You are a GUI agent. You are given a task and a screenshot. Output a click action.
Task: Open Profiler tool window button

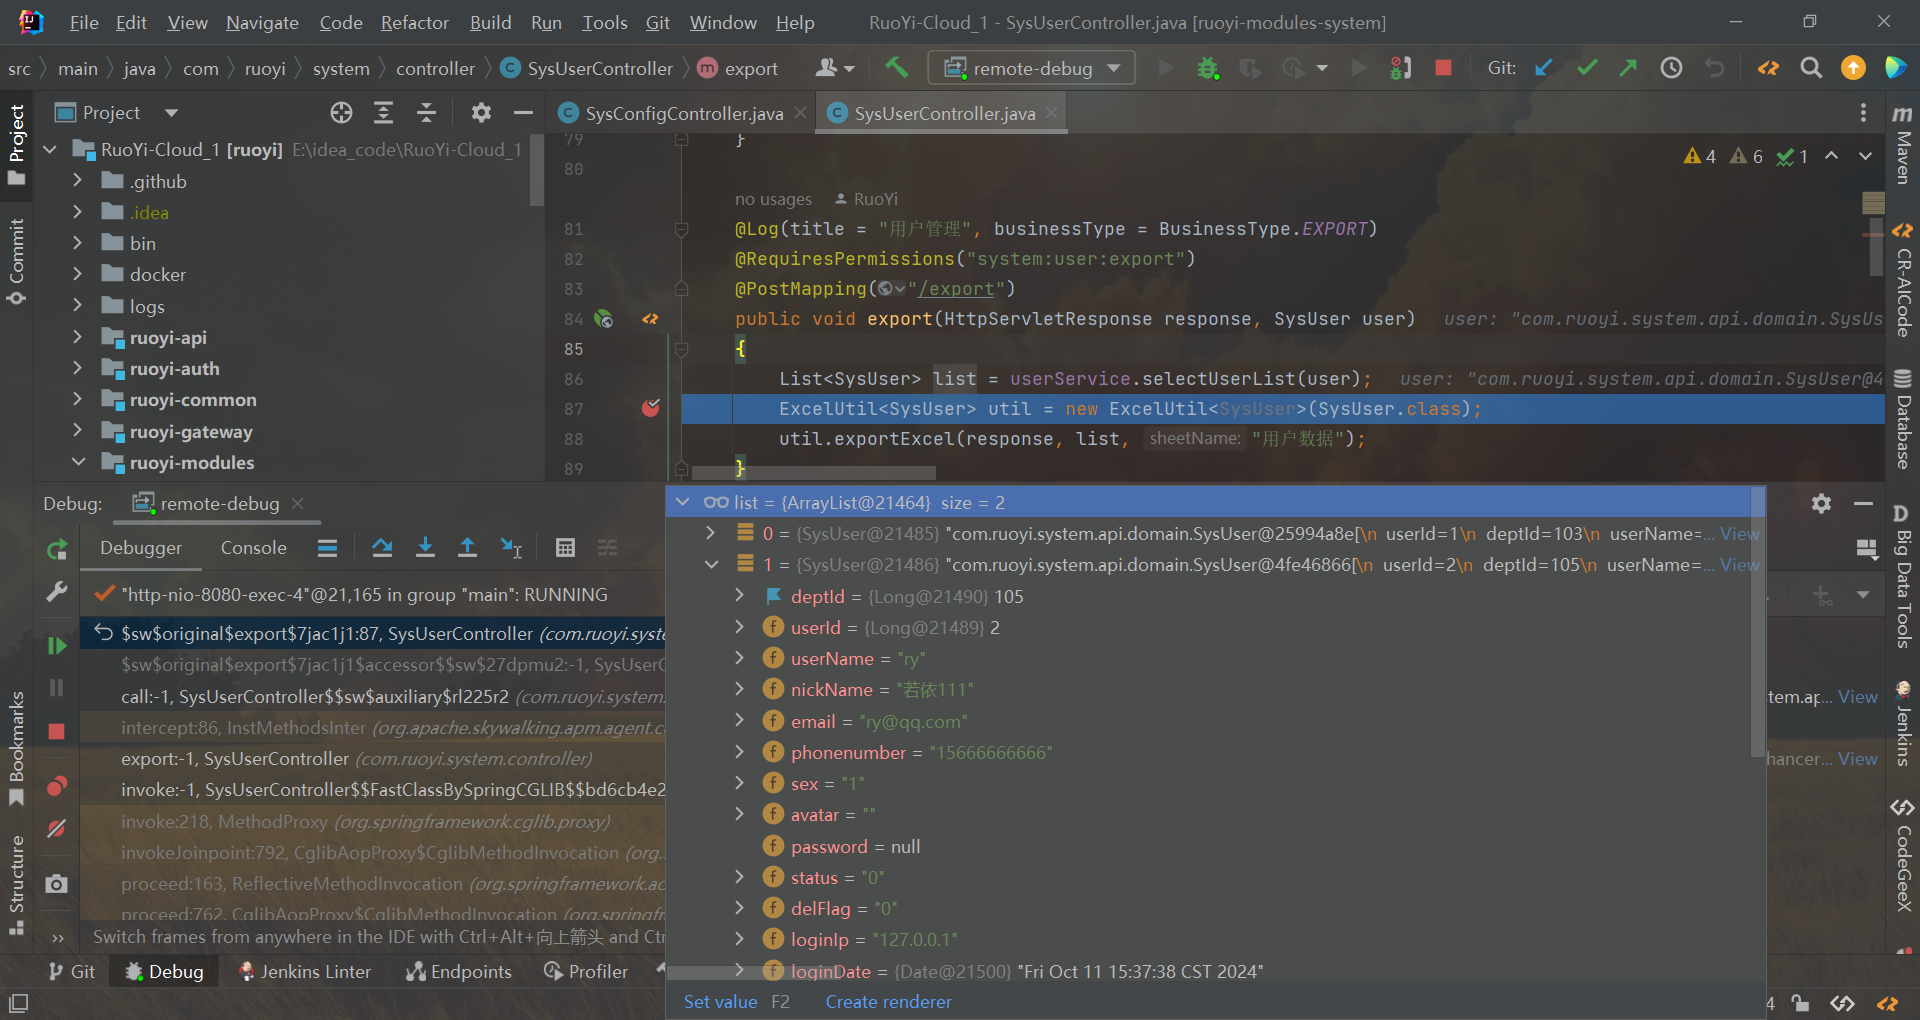(x=586, y=971)
